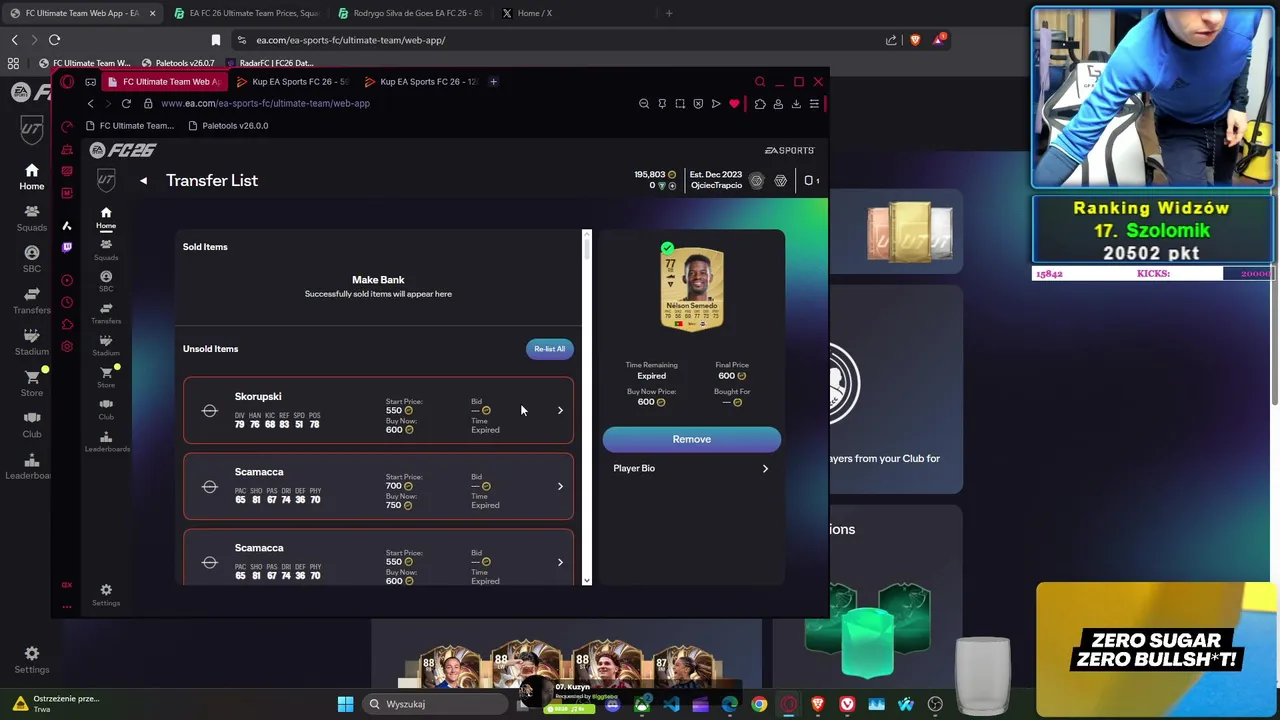This screenshot has width=1280, height=720.
Task: Click Opera snapshot icon in address bar
Action: (x=680, y=104)
